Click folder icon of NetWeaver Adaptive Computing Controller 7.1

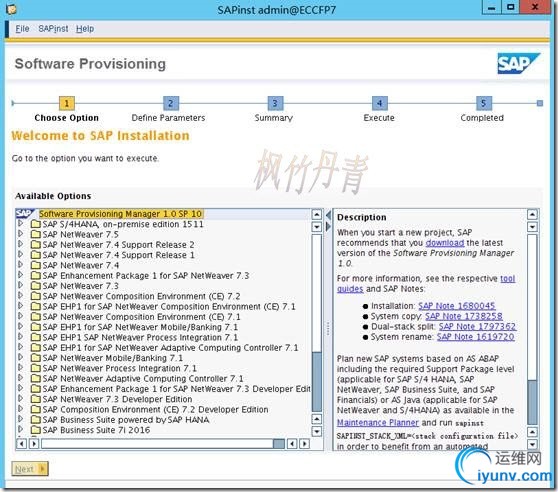36,379
